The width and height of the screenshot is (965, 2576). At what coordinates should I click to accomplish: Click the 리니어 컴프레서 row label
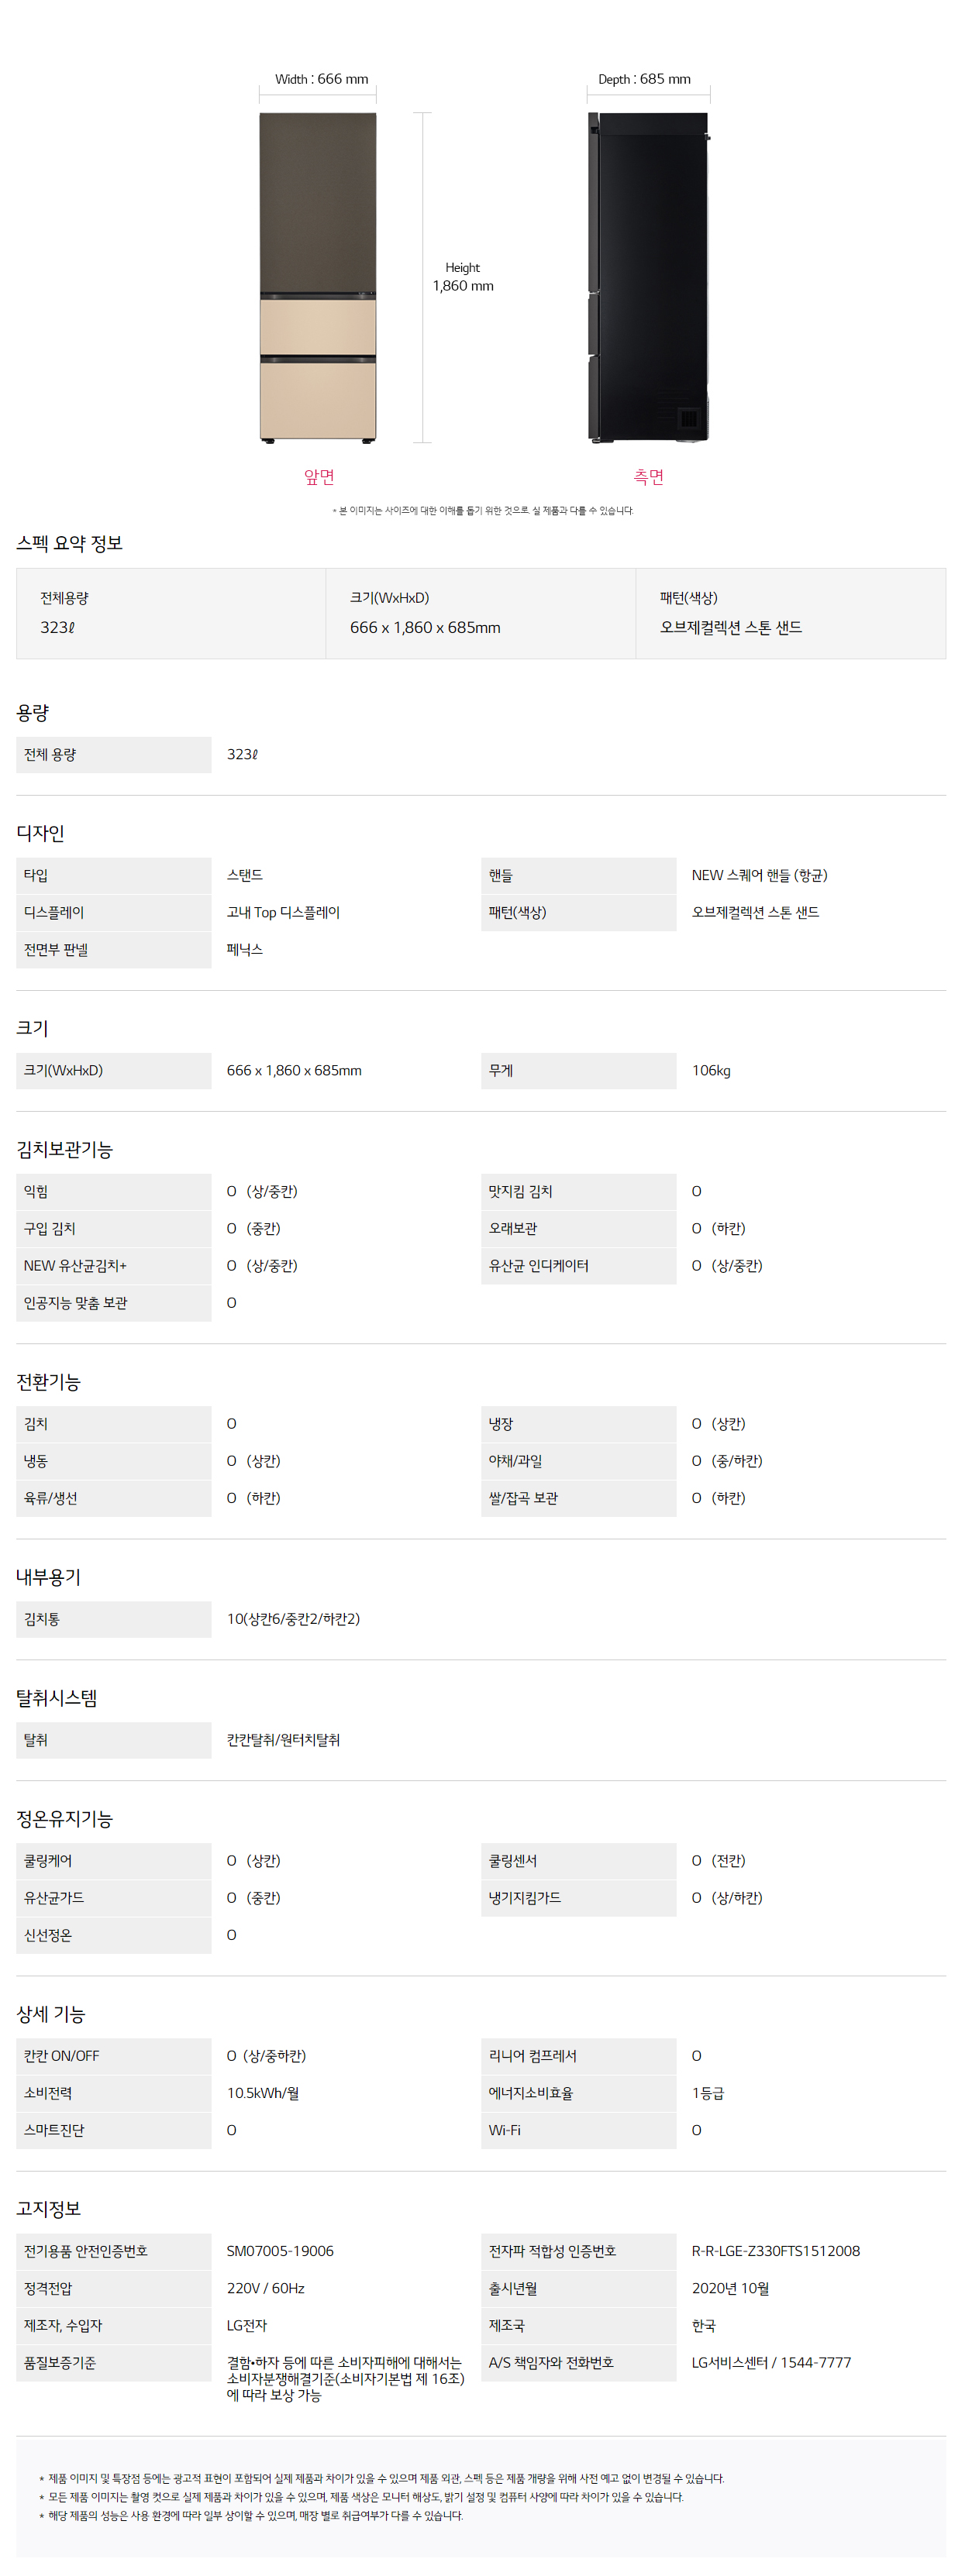(532, 2056)
